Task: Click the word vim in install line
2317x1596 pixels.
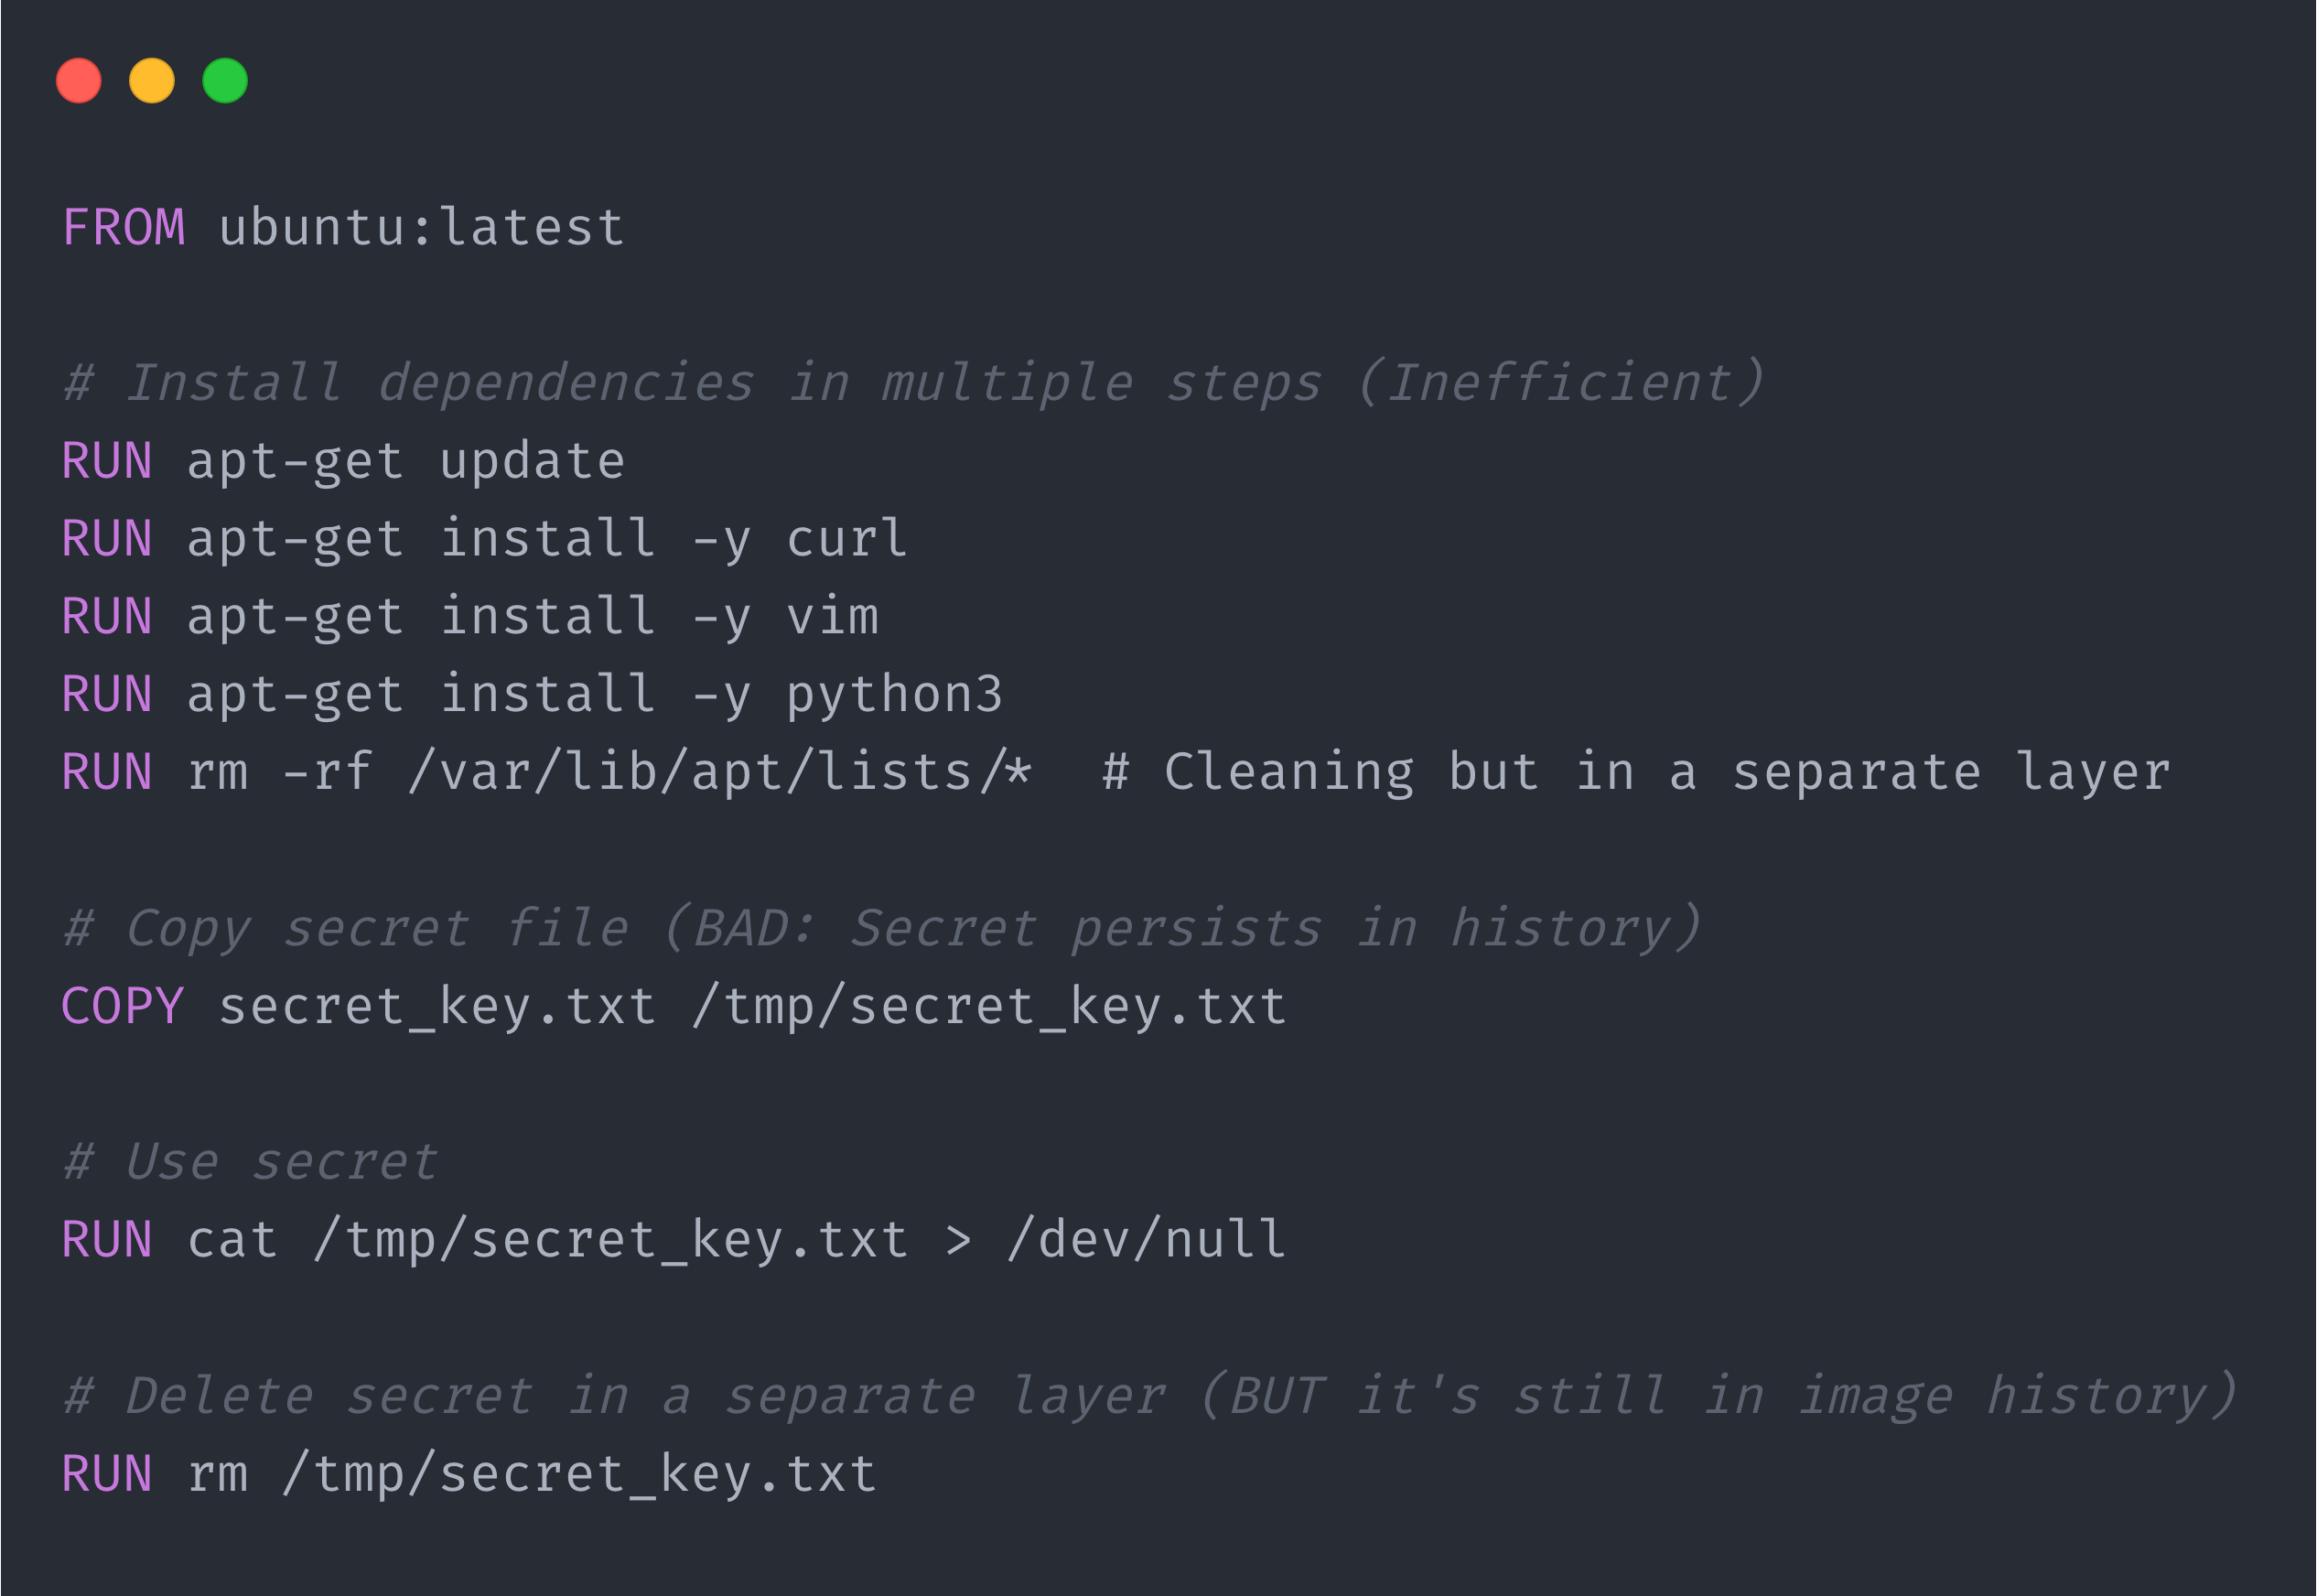Action: click(832, 617)
